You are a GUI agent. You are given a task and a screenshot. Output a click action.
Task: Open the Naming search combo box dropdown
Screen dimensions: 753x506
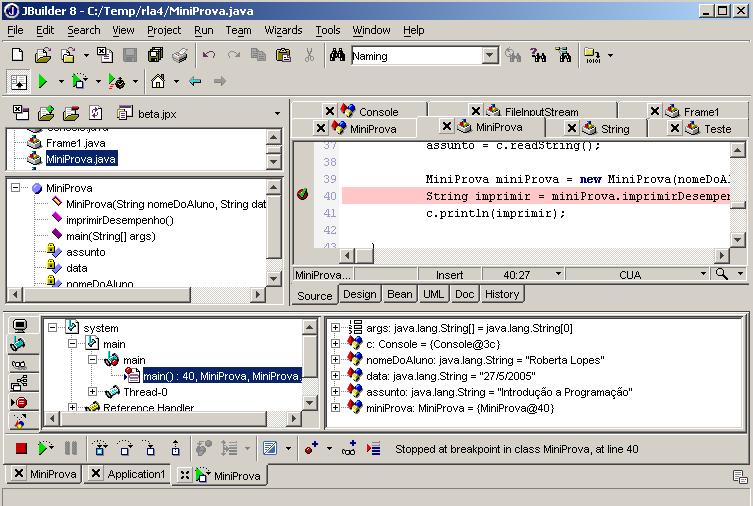coord(489,56)
